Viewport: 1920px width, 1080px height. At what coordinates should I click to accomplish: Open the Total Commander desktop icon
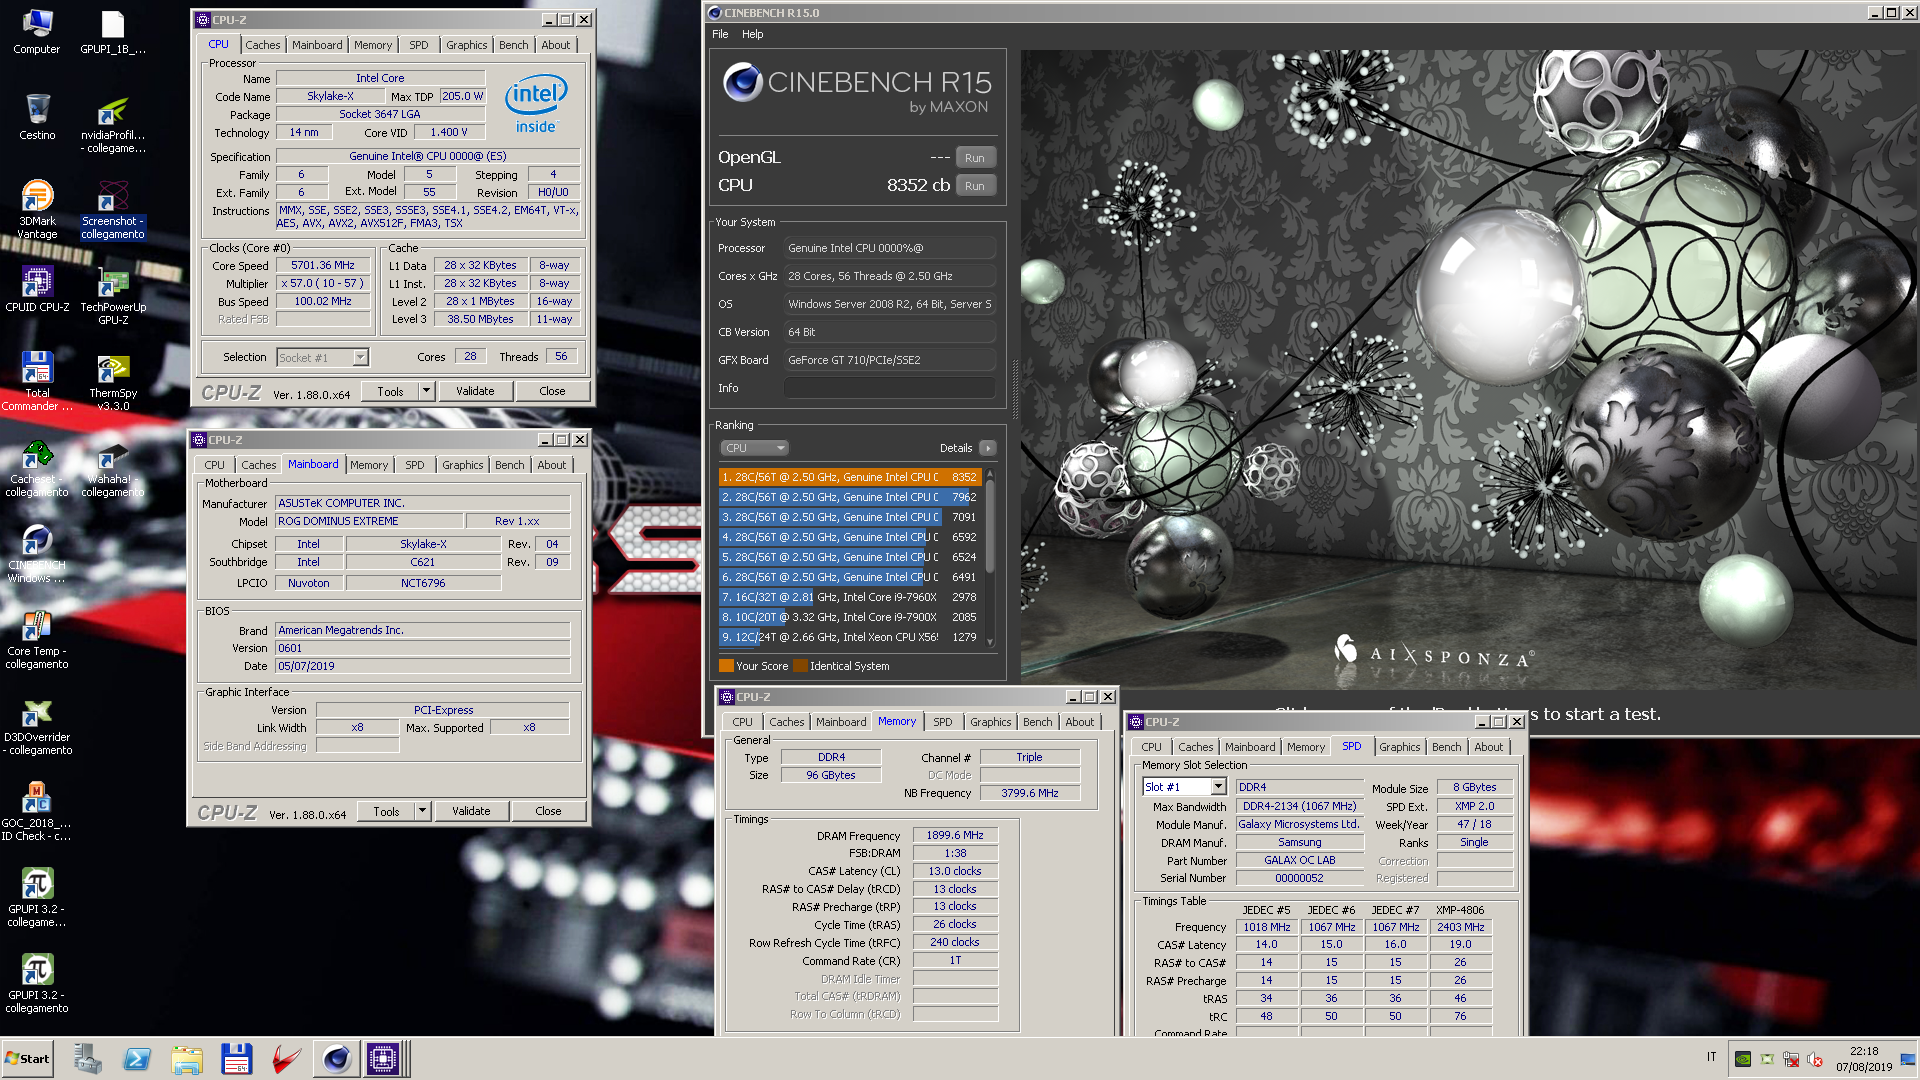(37, 381)
